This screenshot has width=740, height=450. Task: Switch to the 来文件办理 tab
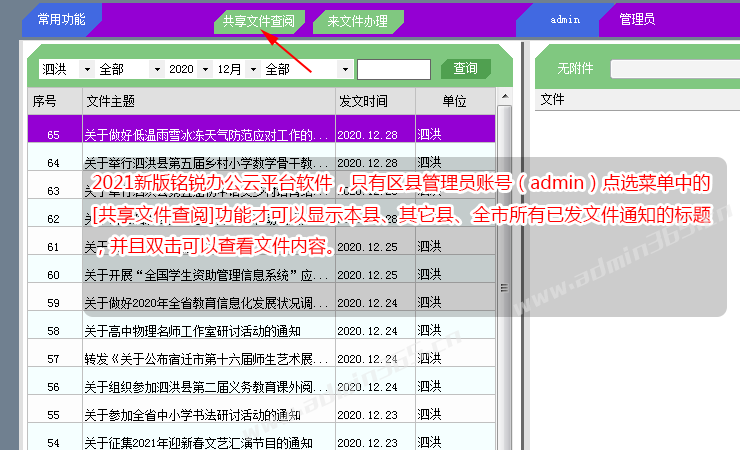pos(358,21)
